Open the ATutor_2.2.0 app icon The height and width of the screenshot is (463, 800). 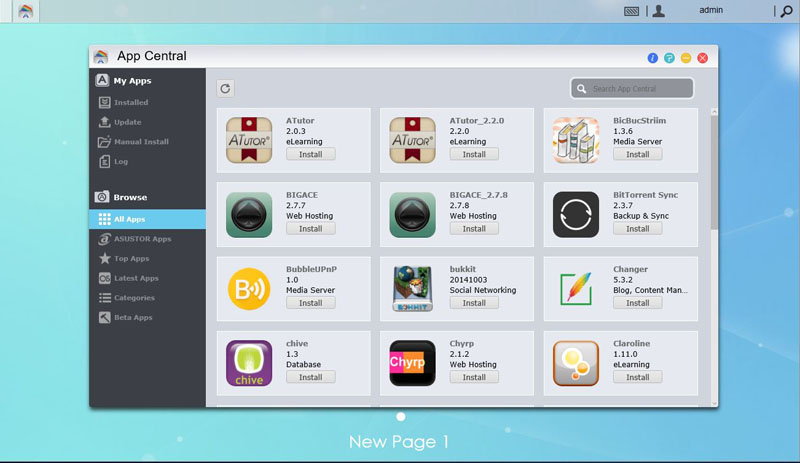[x=412, y=140]
